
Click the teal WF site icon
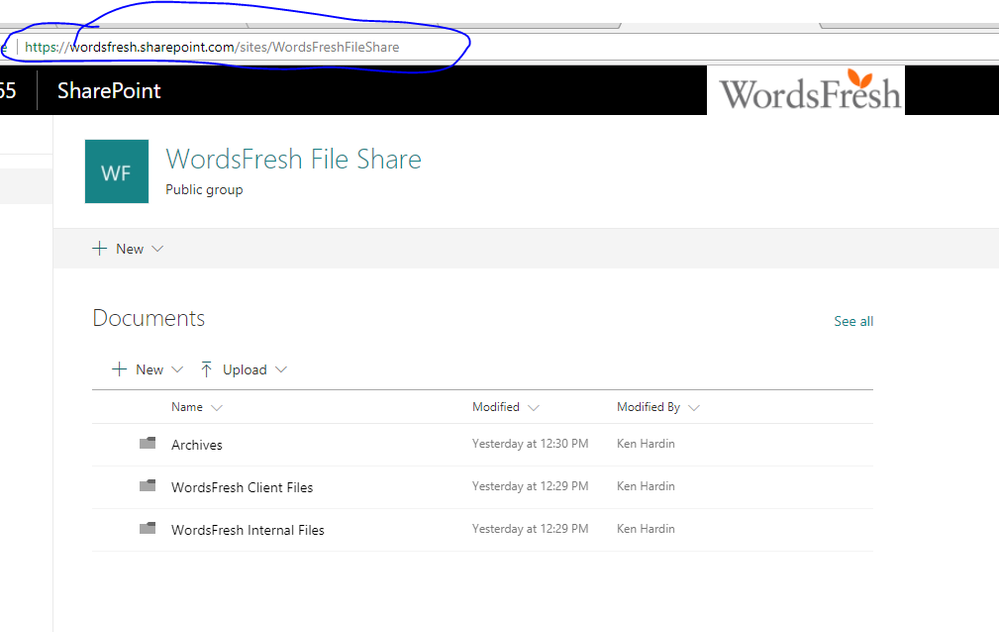(x=117, y=171)
